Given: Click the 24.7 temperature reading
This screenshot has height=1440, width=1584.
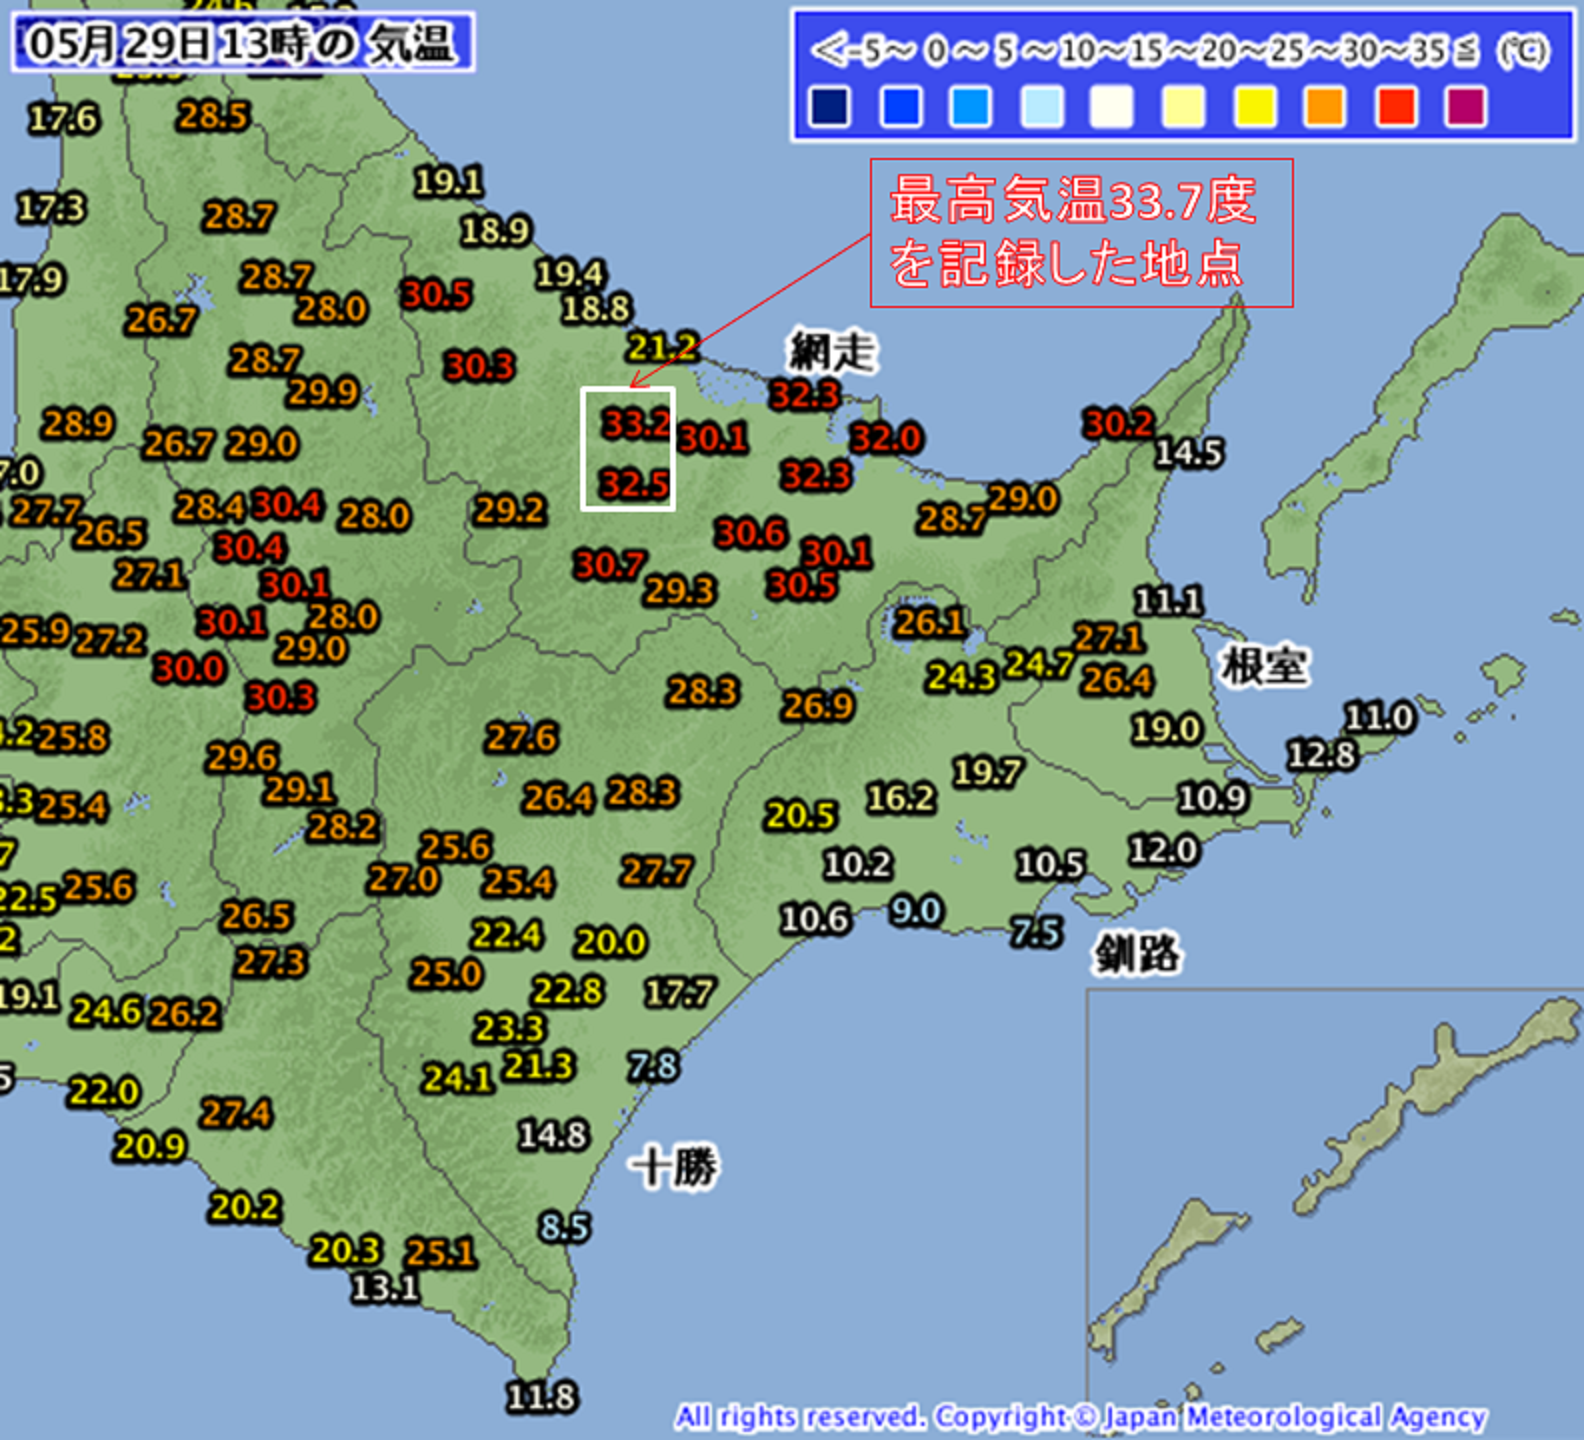Looking at the screenshot, I should [1040, 664].
